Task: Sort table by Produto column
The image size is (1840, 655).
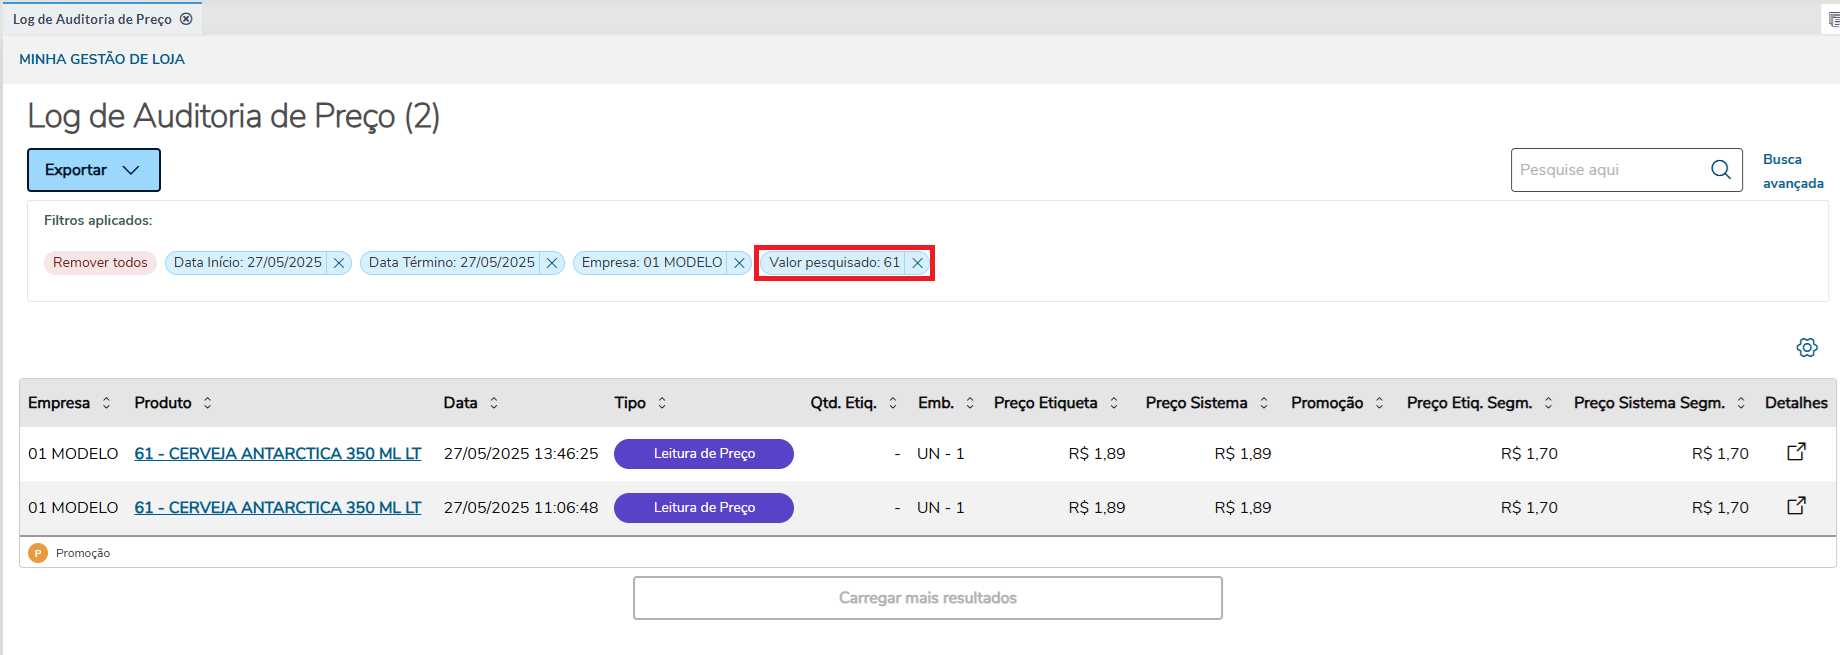Action: [x=207, y=403]
